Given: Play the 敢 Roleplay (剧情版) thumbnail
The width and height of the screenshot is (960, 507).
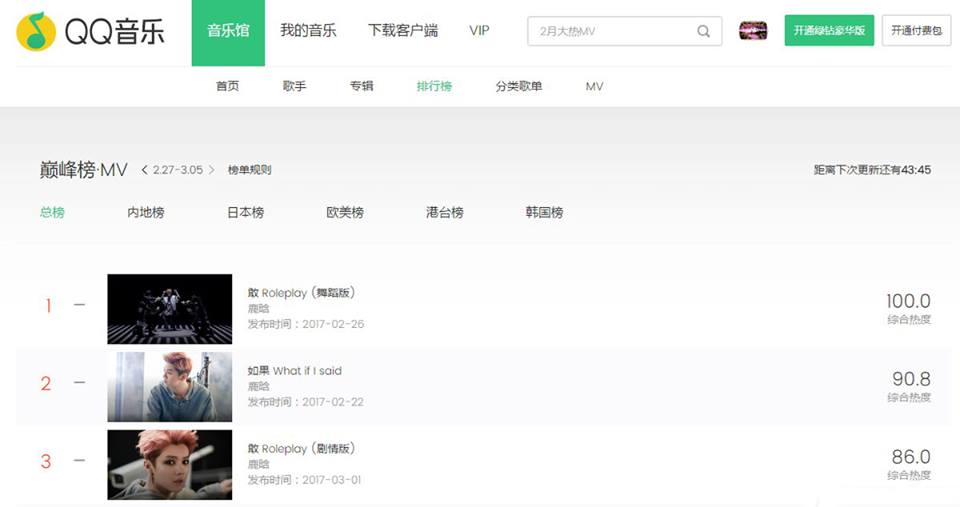Looking at the screenshot, I should (x=170, y=464).
